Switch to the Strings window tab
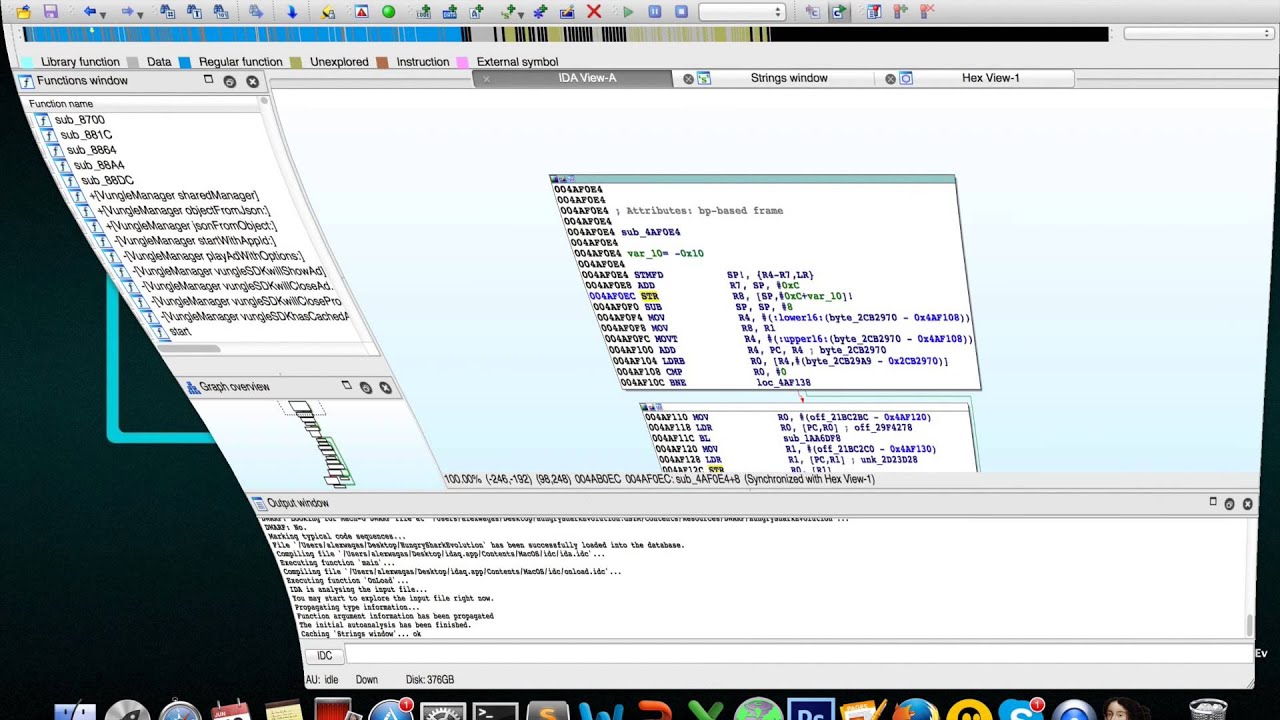This screenshot has height=720, width=1280. 789,78
